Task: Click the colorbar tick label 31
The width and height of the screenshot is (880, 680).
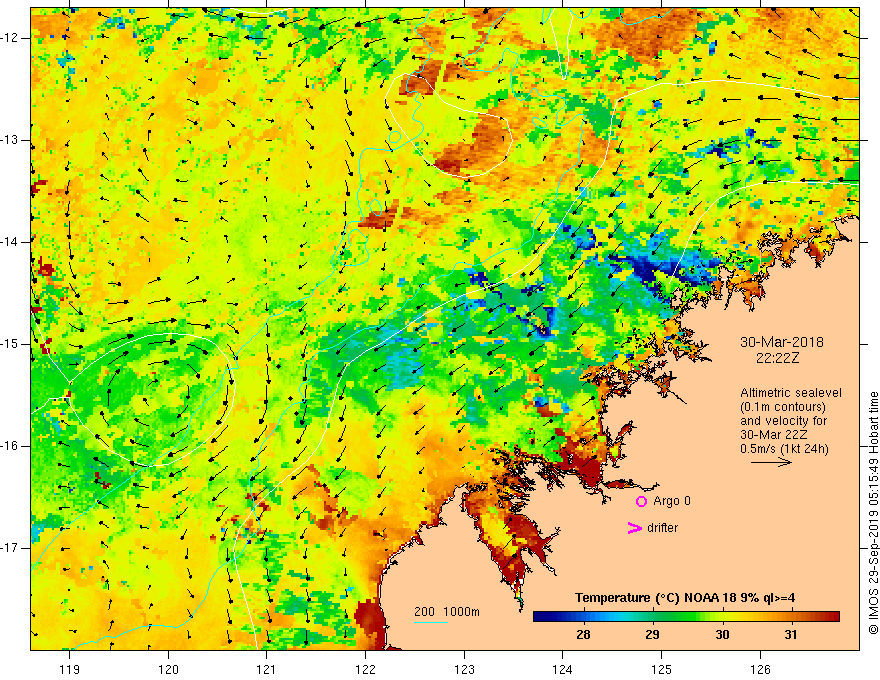Action: [x=791, y=635]
